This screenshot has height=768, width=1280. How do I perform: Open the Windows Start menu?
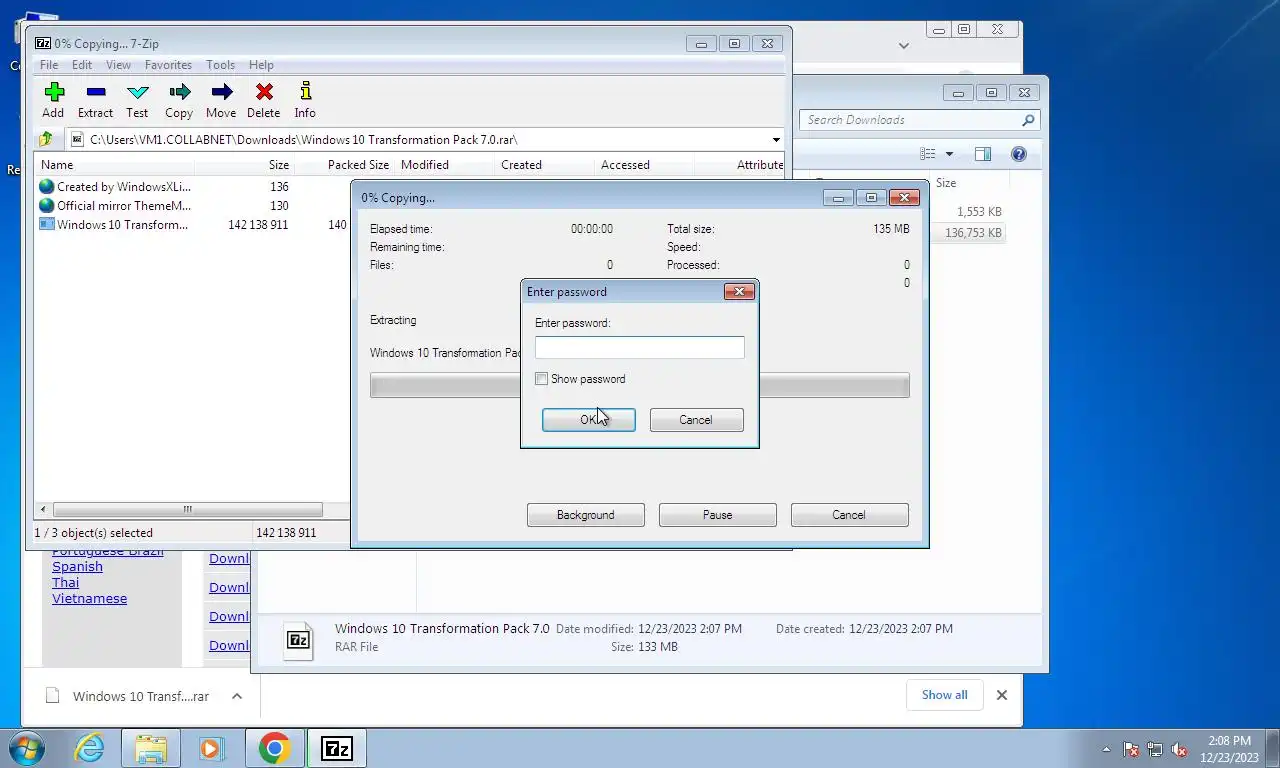28,748
